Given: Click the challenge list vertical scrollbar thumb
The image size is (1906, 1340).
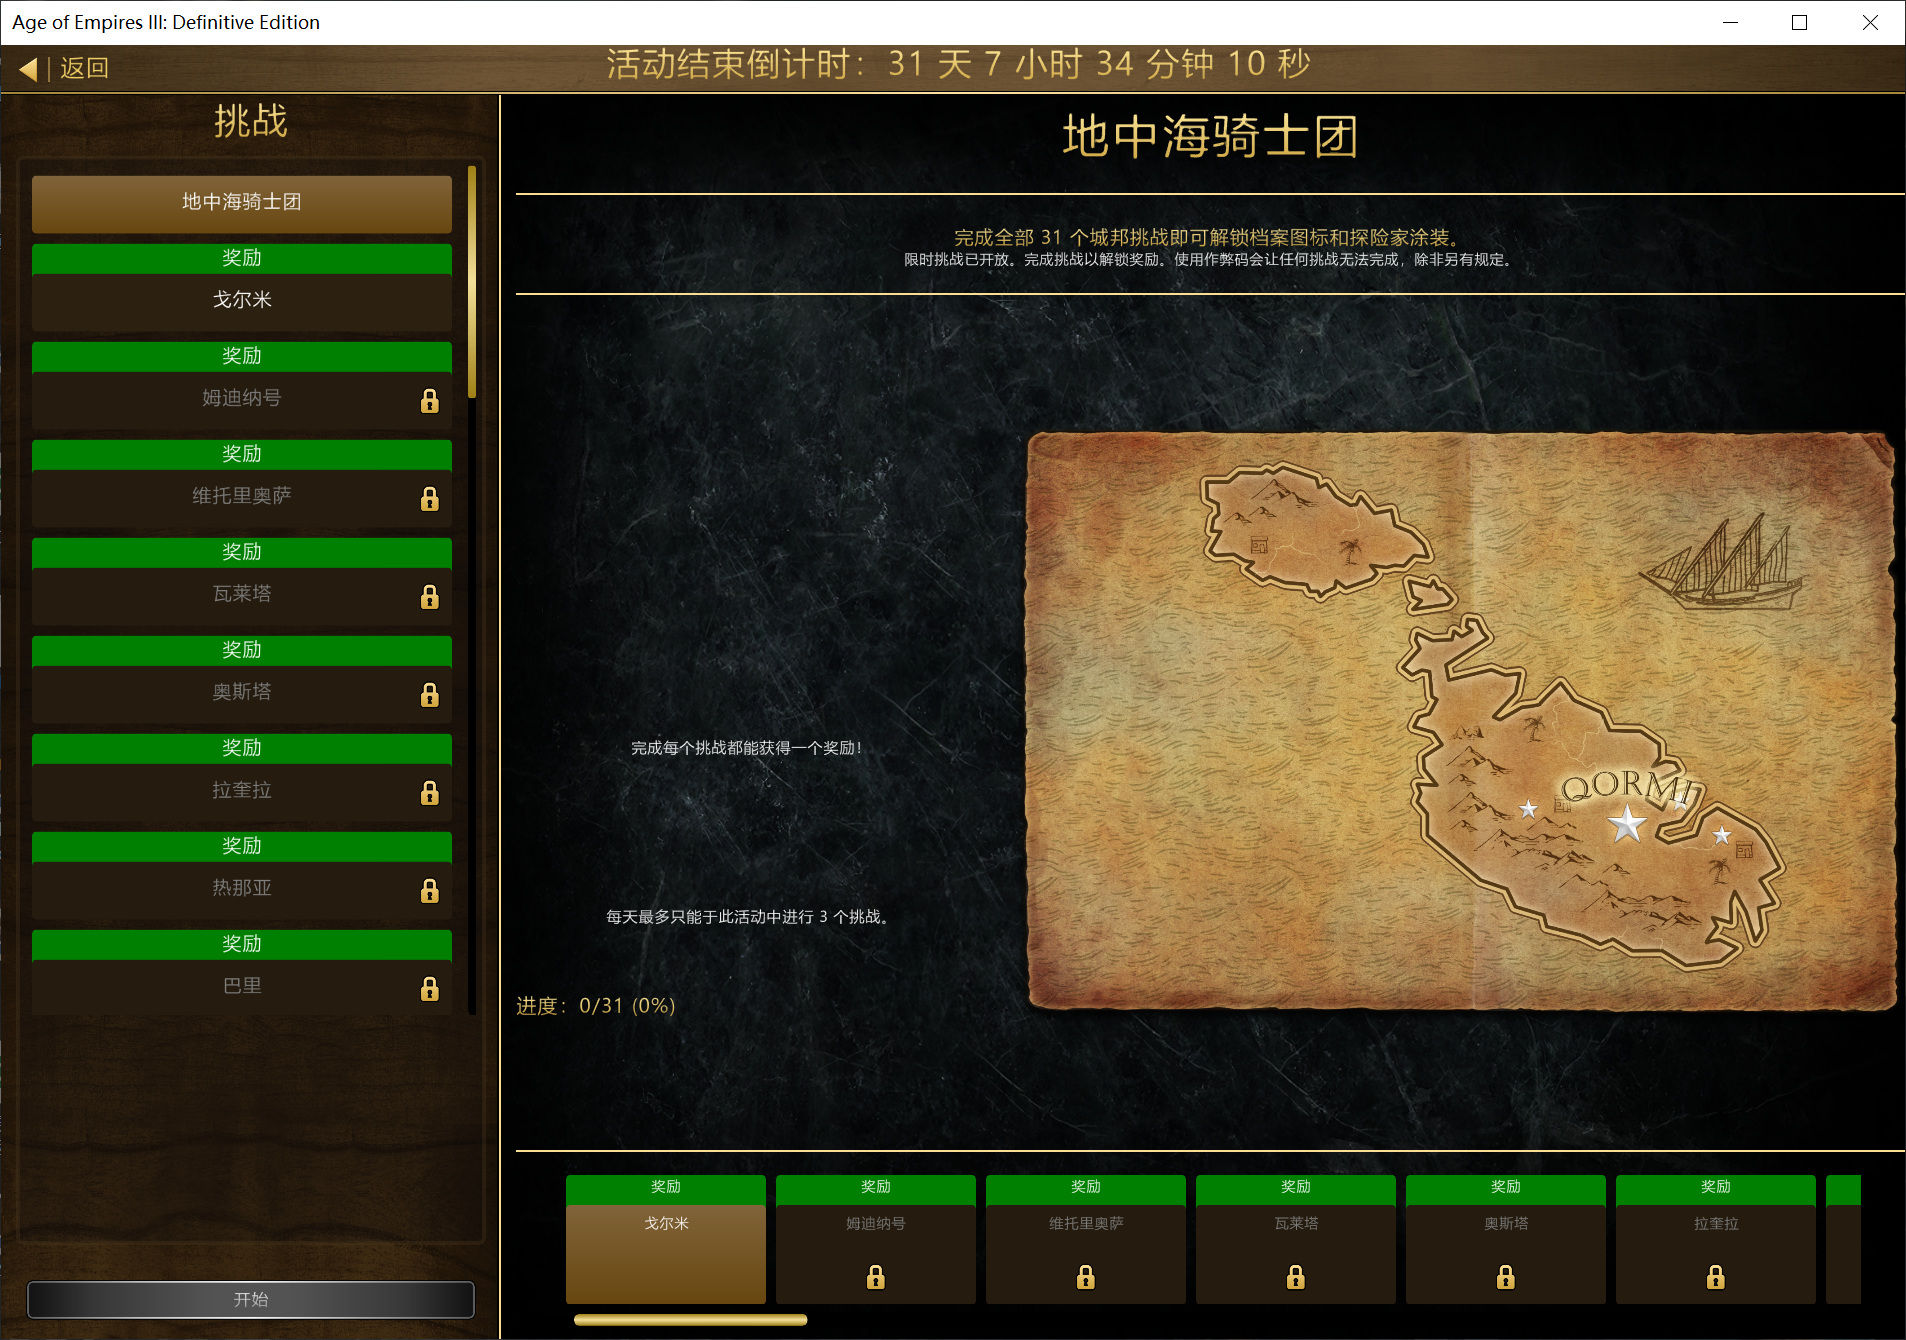Looking at the screenshot, I should 472,282.
